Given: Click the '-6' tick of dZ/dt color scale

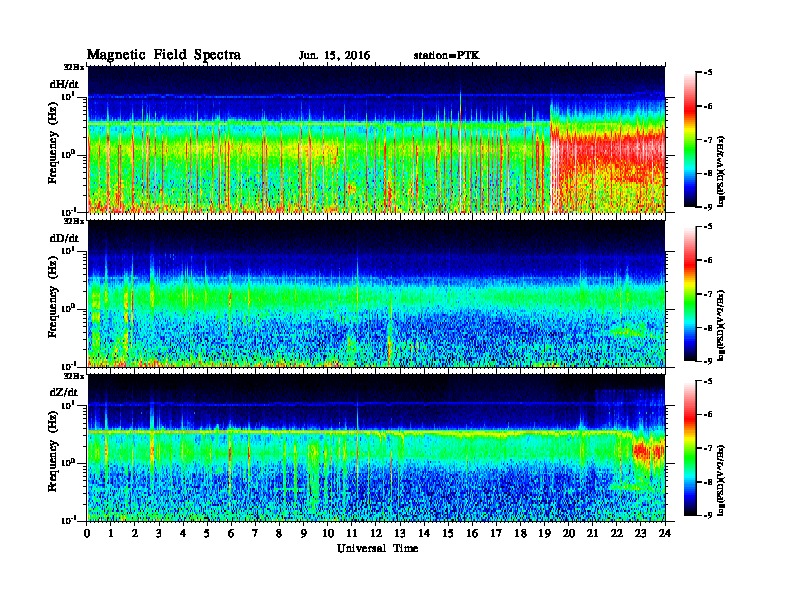Looking at the screenshot, I should pyautogui.click(x=707, y=415).
